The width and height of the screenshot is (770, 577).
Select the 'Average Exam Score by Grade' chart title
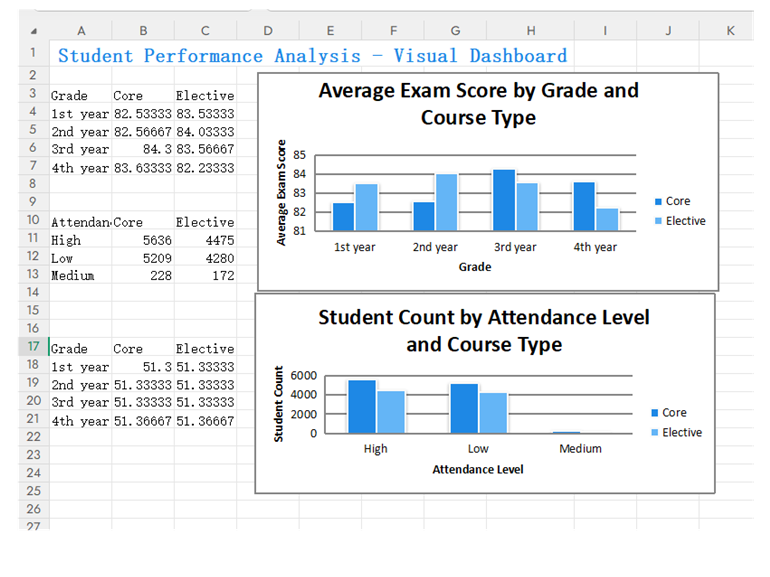pyautogui.click(x=479, y=104)
